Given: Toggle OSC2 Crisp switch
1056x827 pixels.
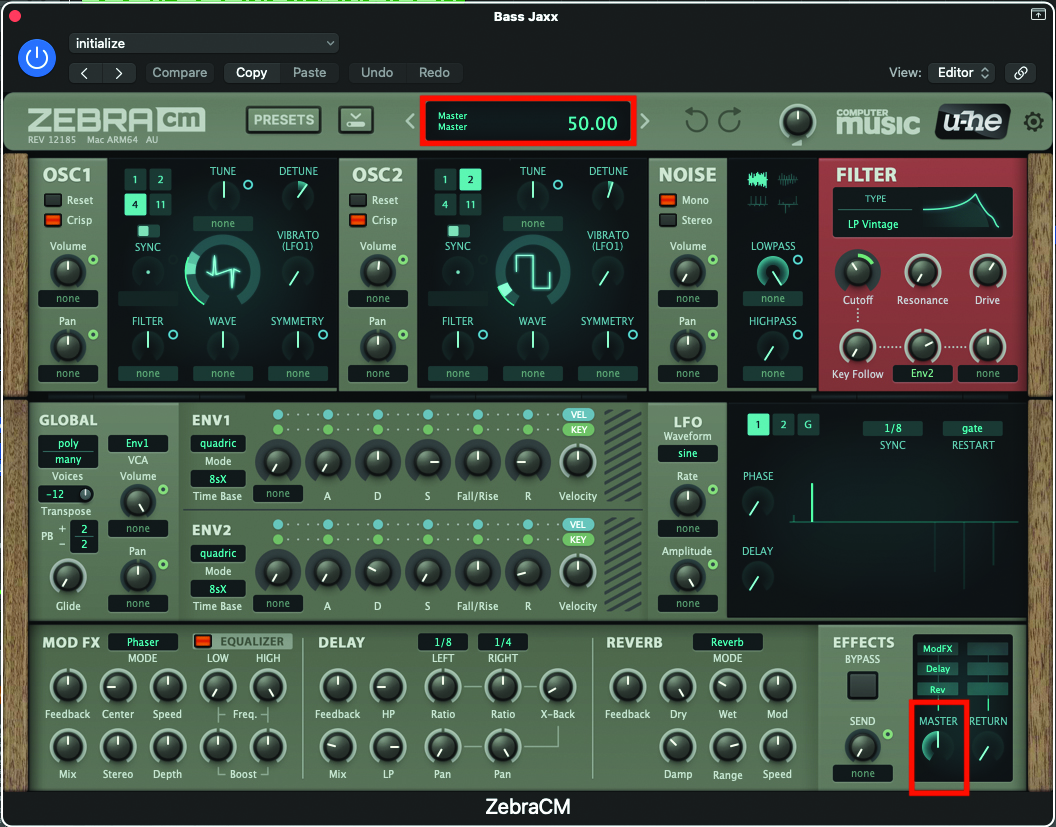Looking at the screenshot, I should [x=358, y=220].
